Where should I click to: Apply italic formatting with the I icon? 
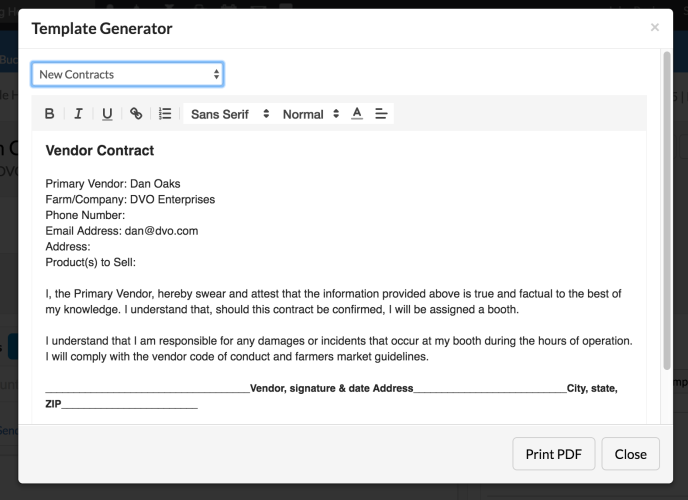(x=78, y=114)
